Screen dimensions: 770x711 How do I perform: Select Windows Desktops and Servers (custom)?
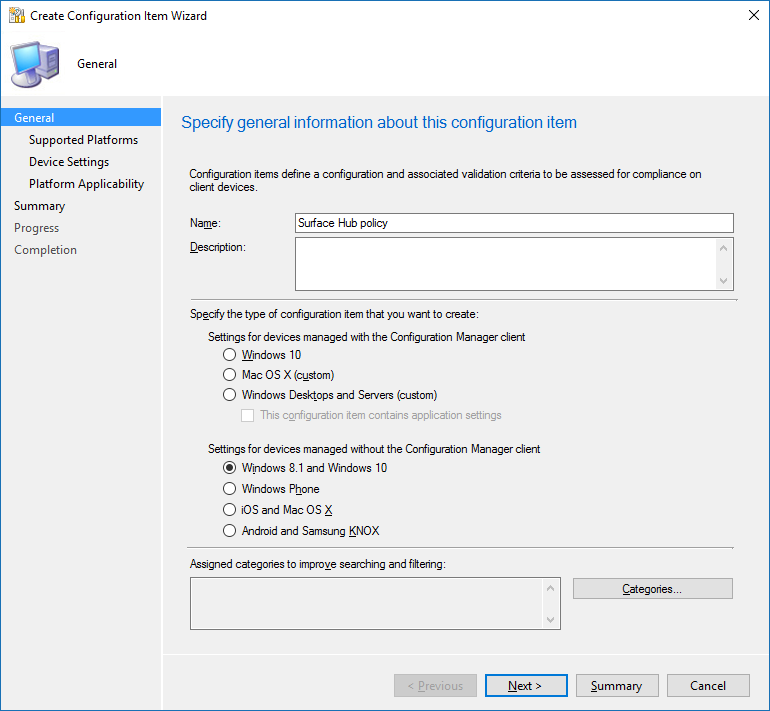(230, 395)
